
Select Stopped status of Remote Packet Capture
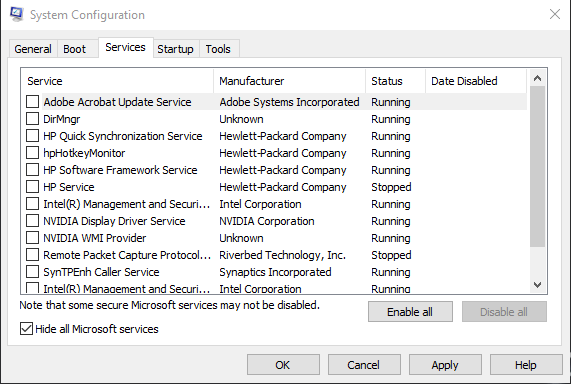(x=391, y=255)
